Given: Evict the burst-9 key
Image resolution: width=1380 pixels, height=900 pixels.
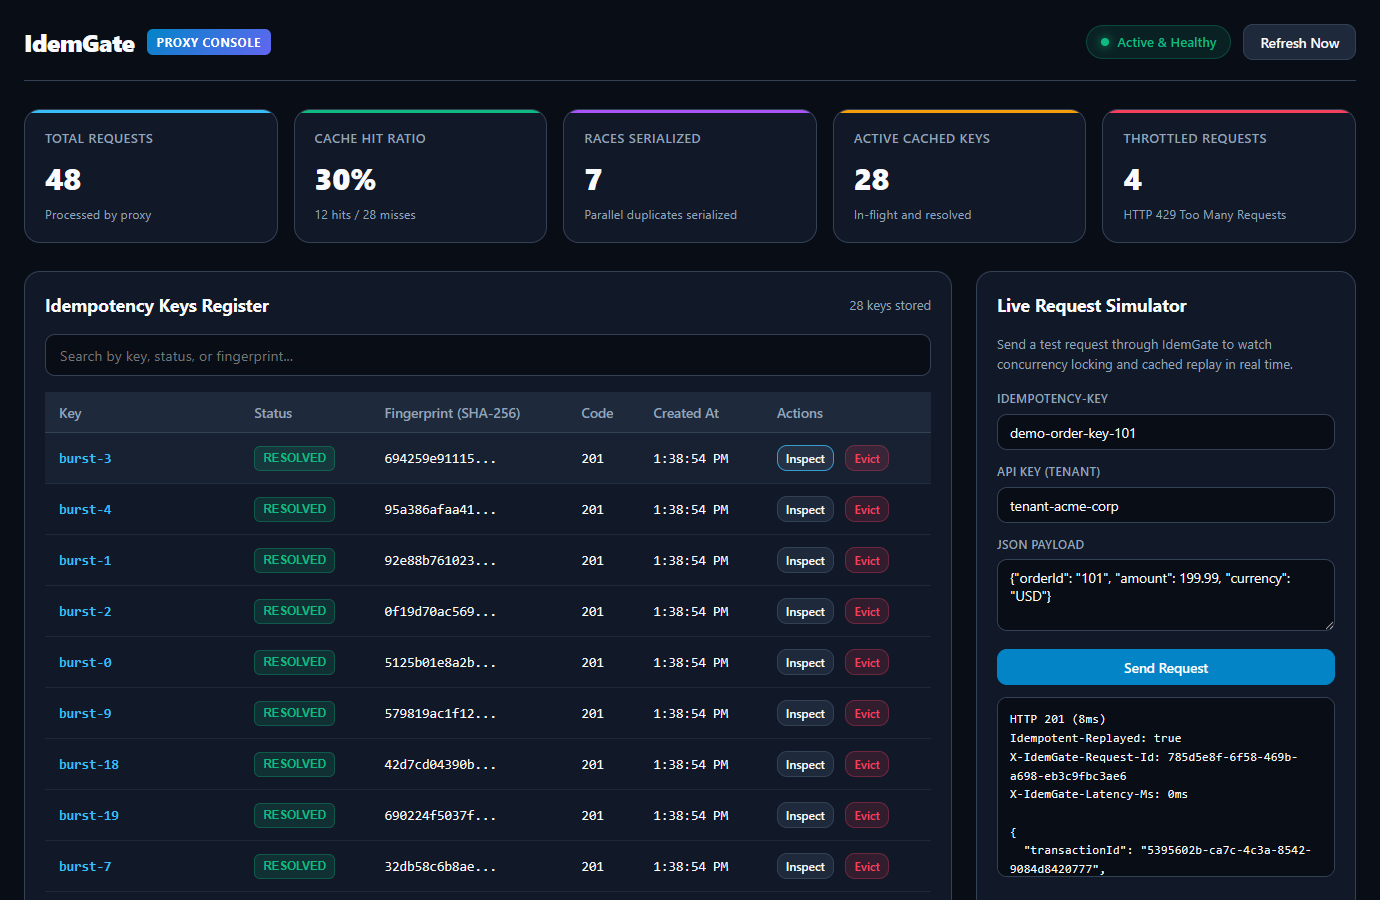Looking at the screenshot, I should [x=867, y=713].
